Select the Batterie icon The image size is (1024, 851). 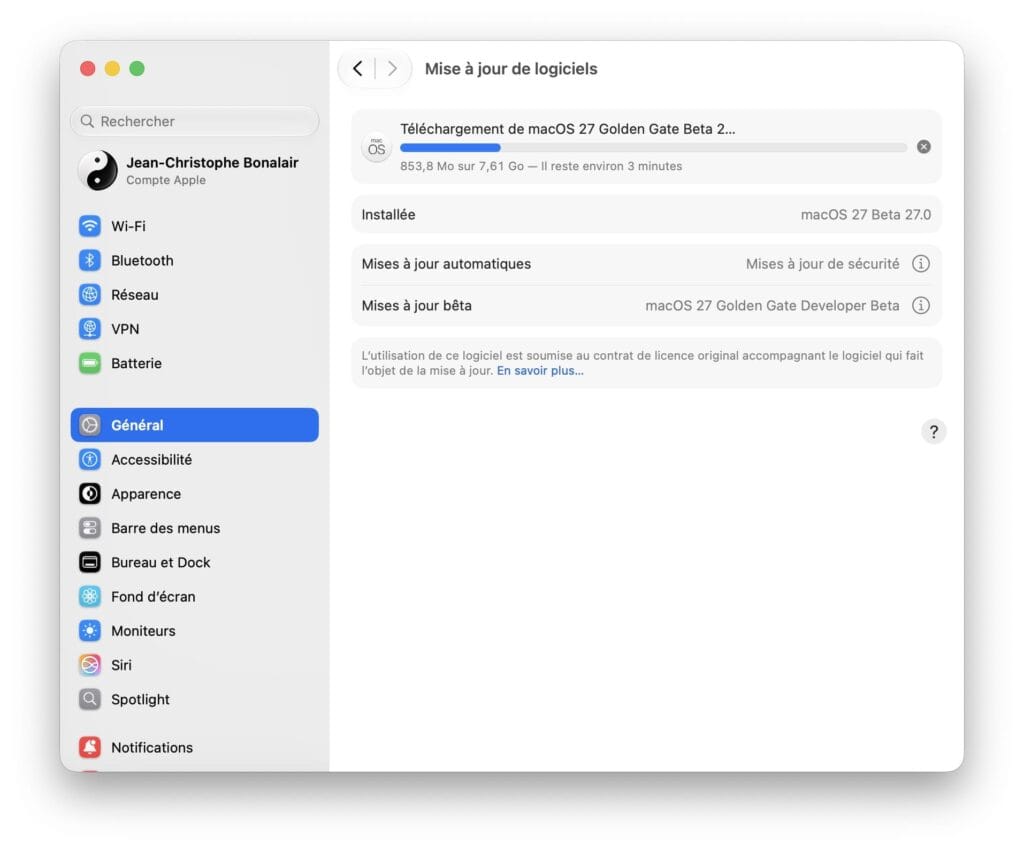[x=89, y=363]
